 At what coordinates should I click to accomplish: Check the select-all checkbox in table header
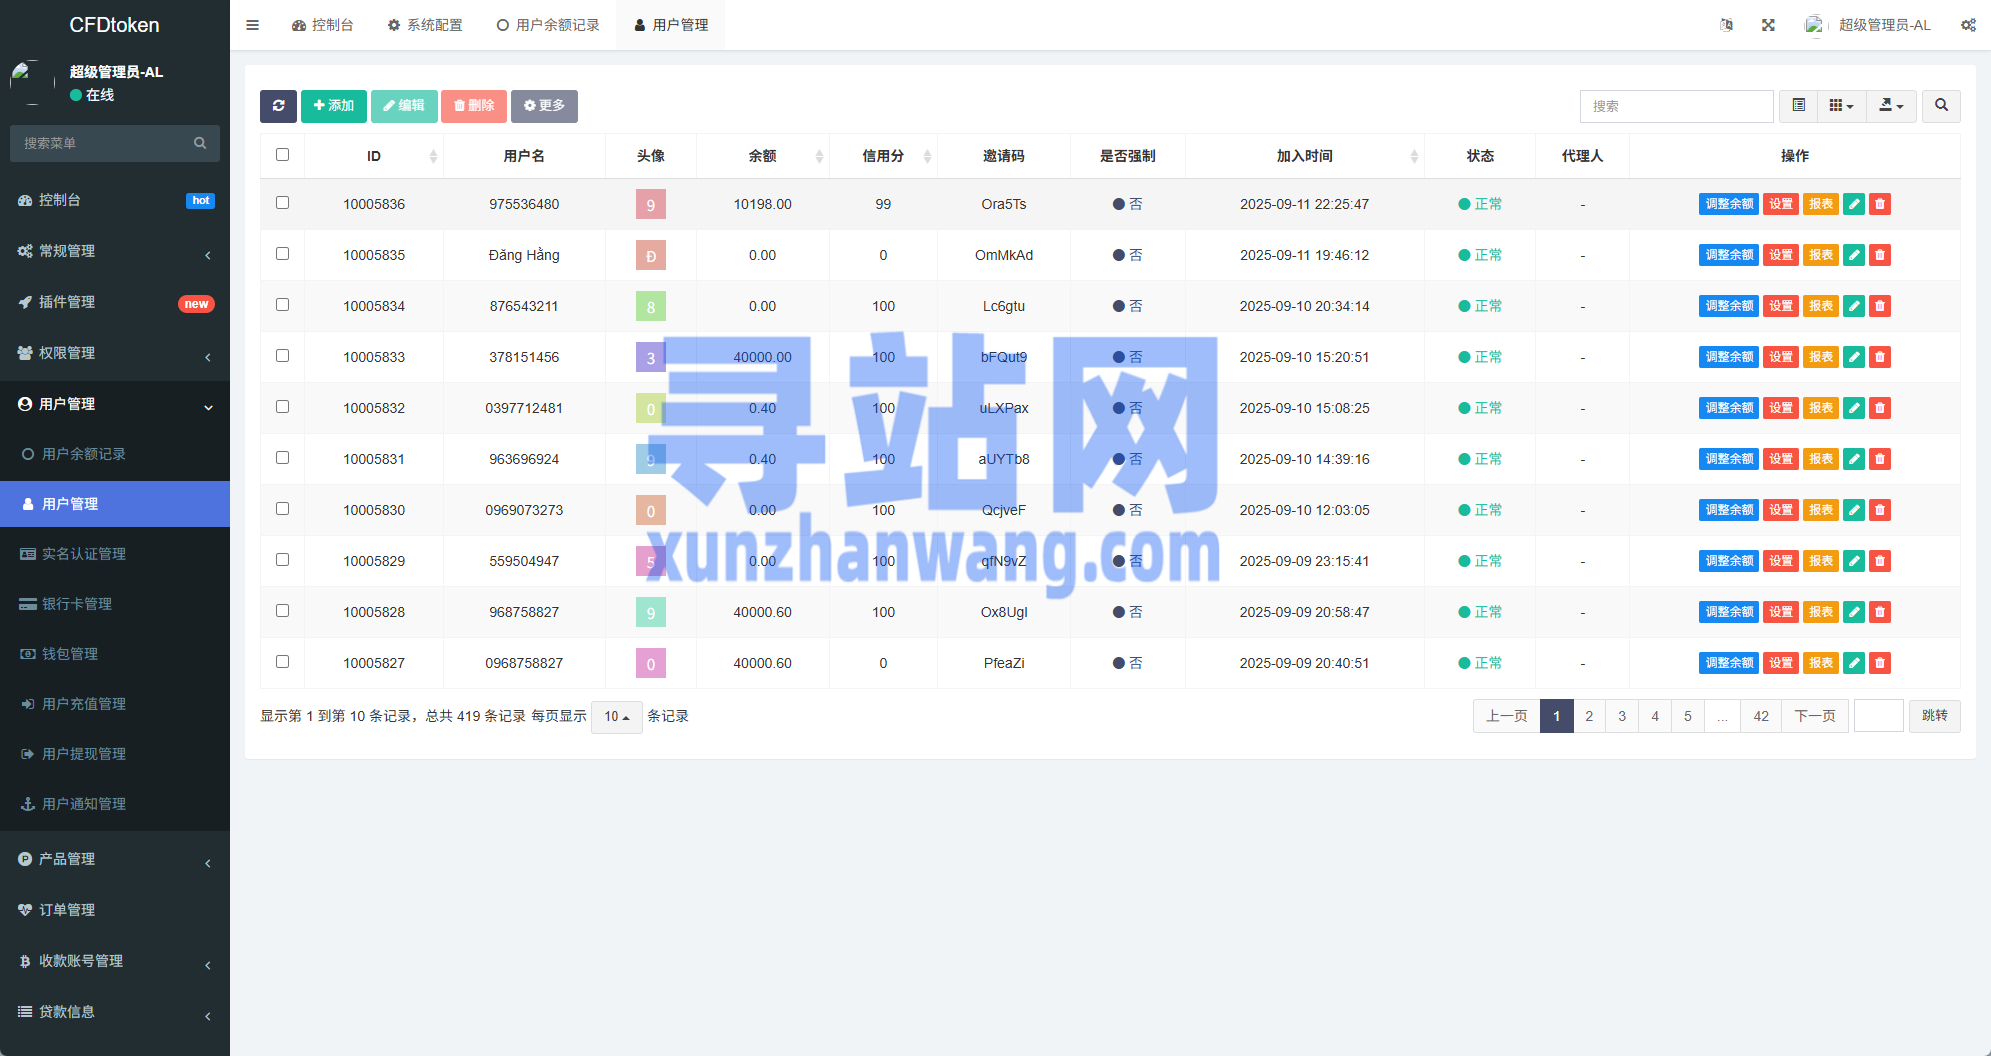click(282, 155)
